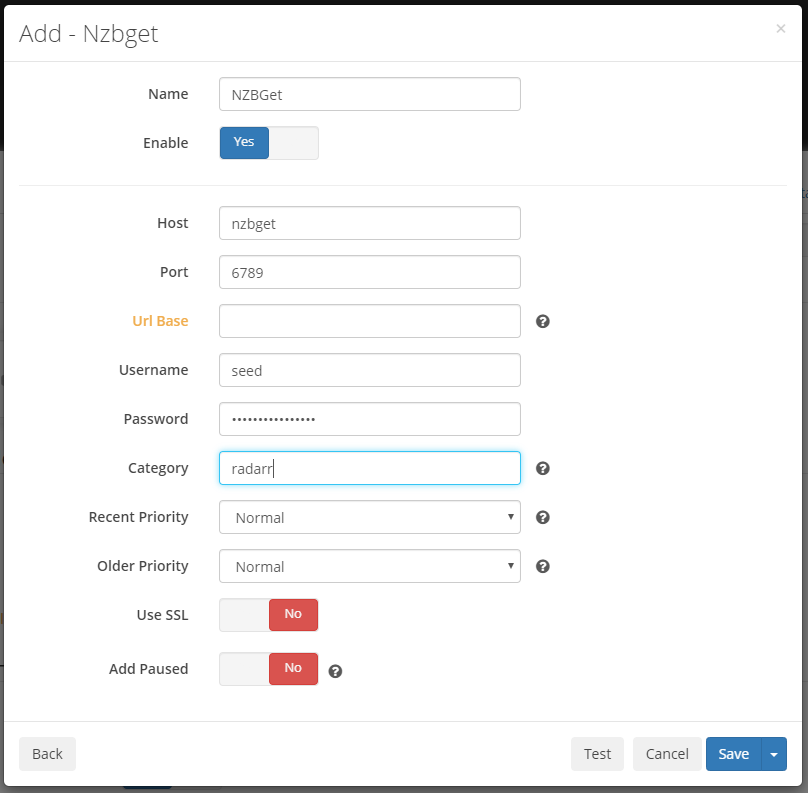This screenshot has width=808, height=793.
Task: Focus the Port input field
Action: click(369, 272)
